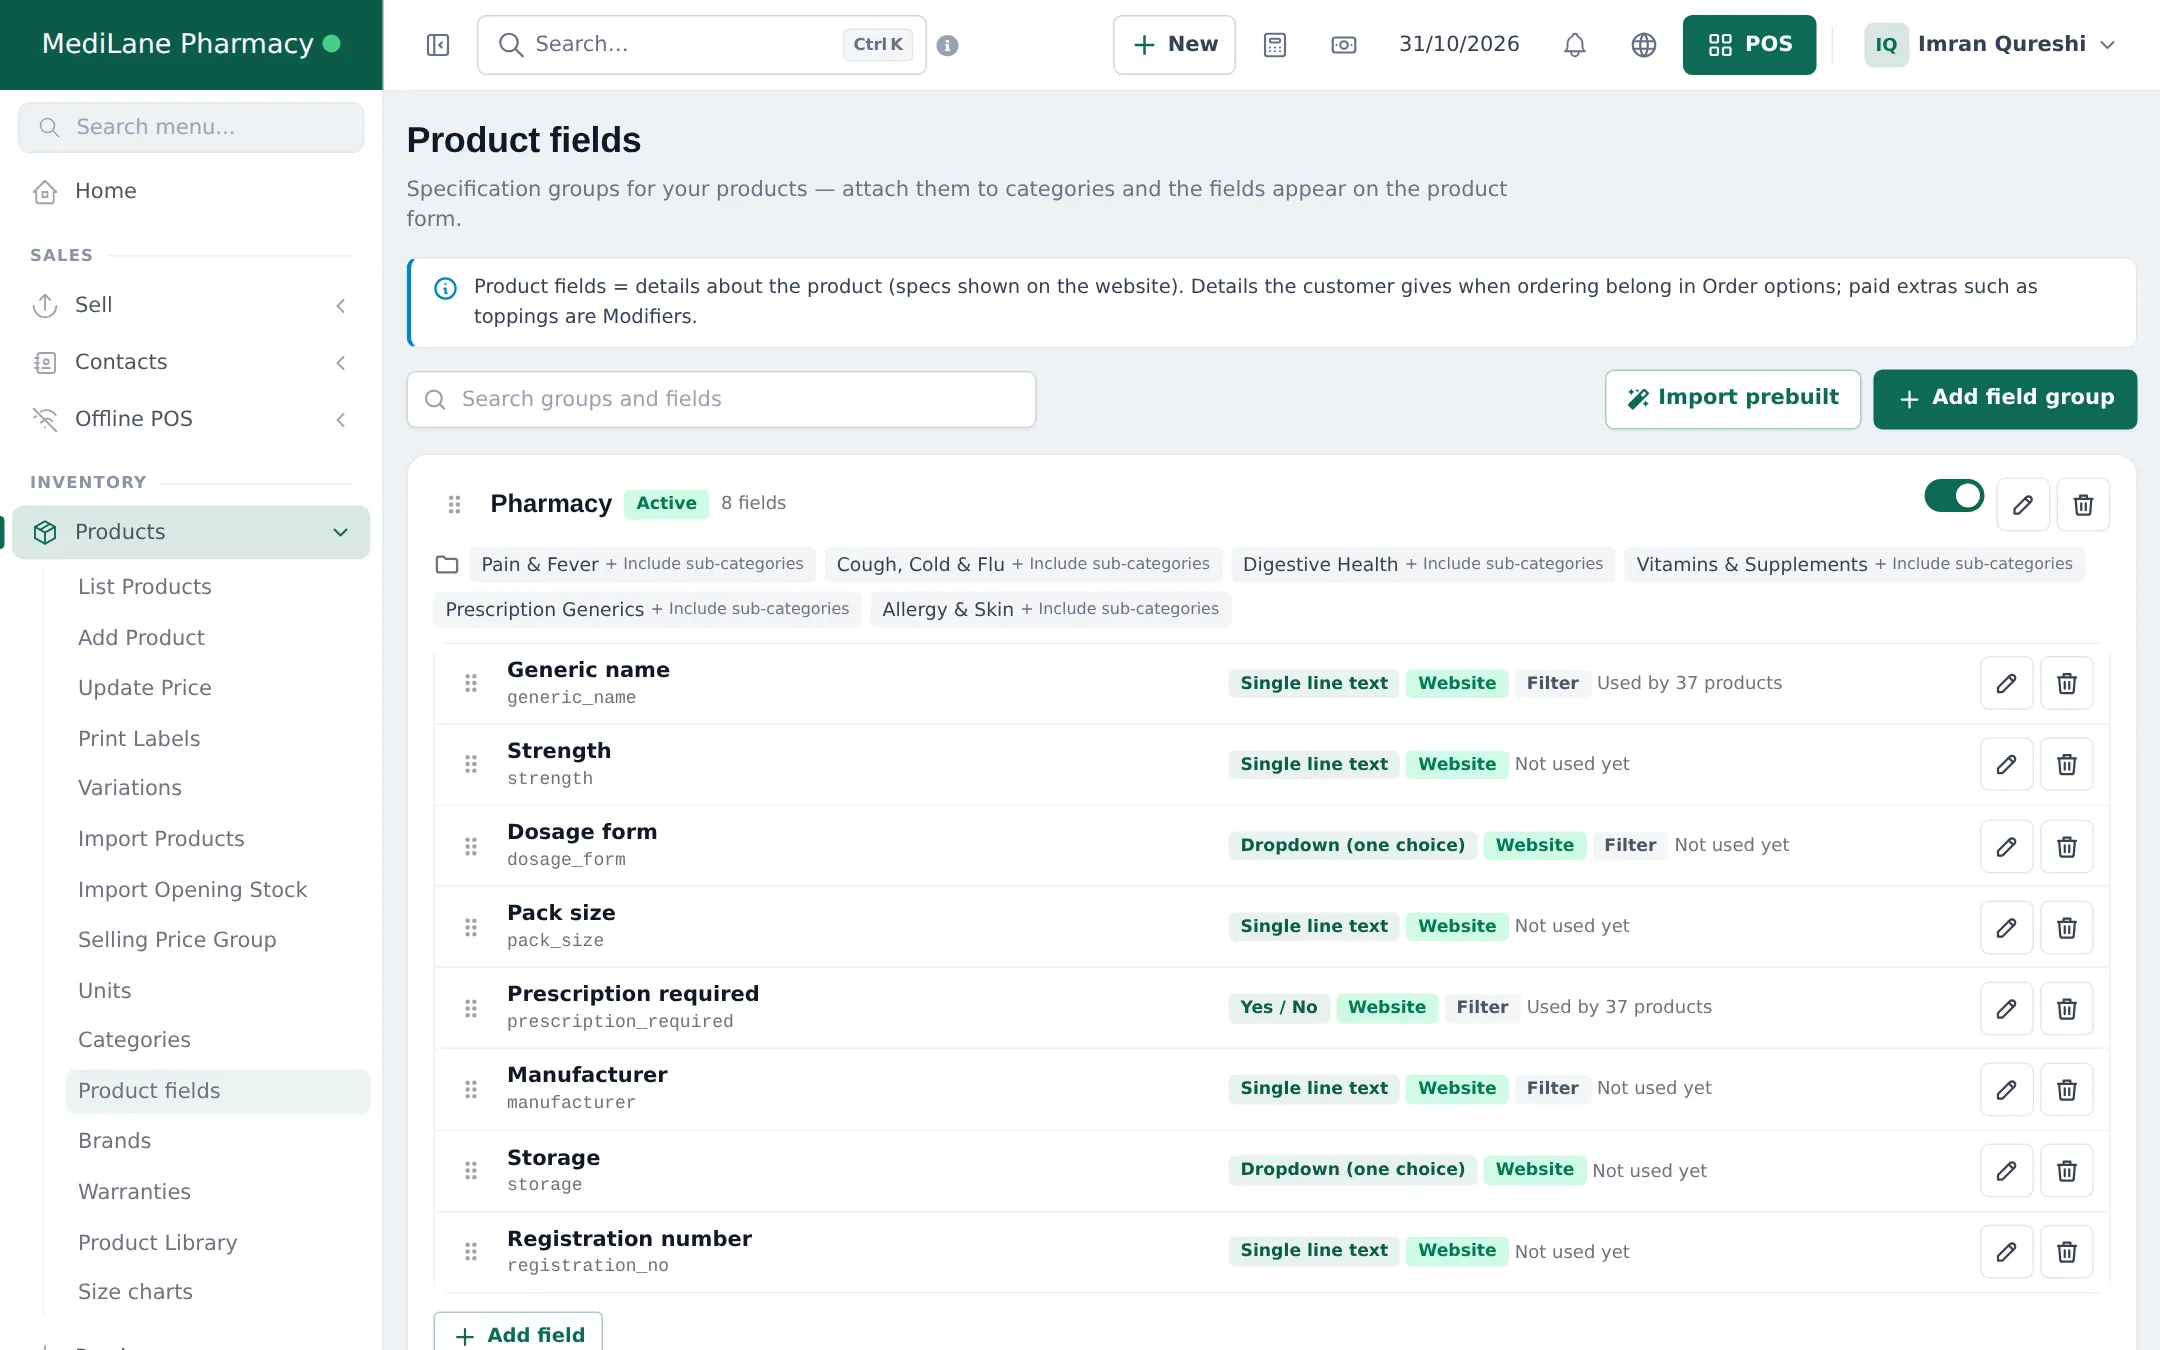Image resolution: width=2160 pixels, height=1350 pixels.
Task: Collapse the Products menu
Action: [x=191, y=532]
